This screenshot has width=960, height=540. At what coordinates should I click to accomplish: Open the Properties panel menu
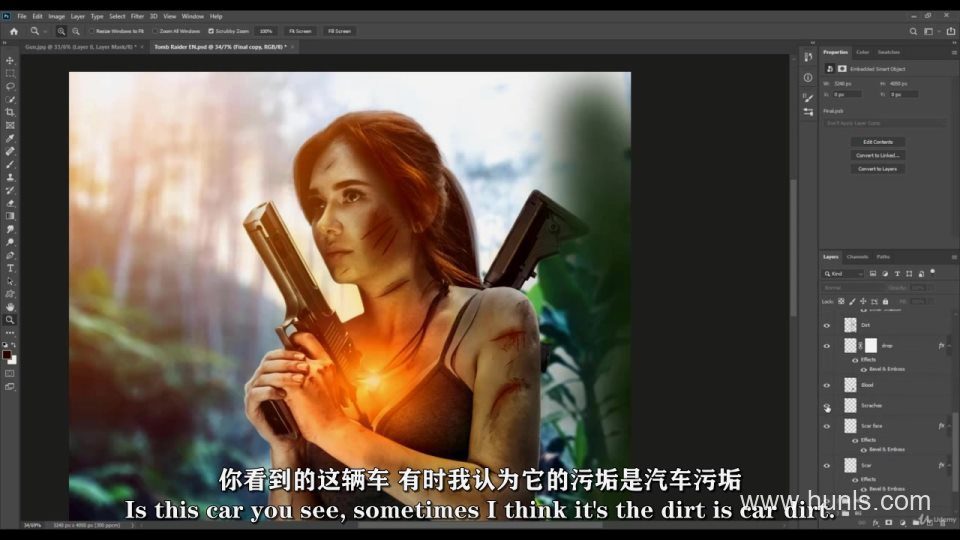(x=954, y=53)
